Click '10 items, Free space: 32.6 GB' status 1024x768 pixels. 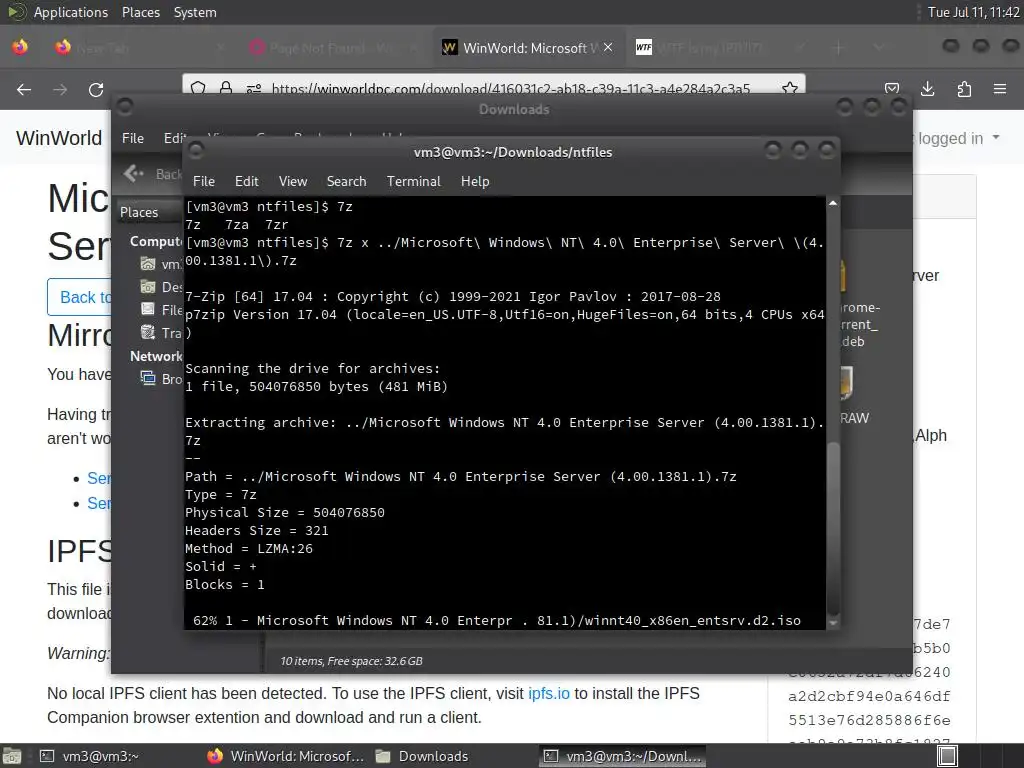pos(351,661)
